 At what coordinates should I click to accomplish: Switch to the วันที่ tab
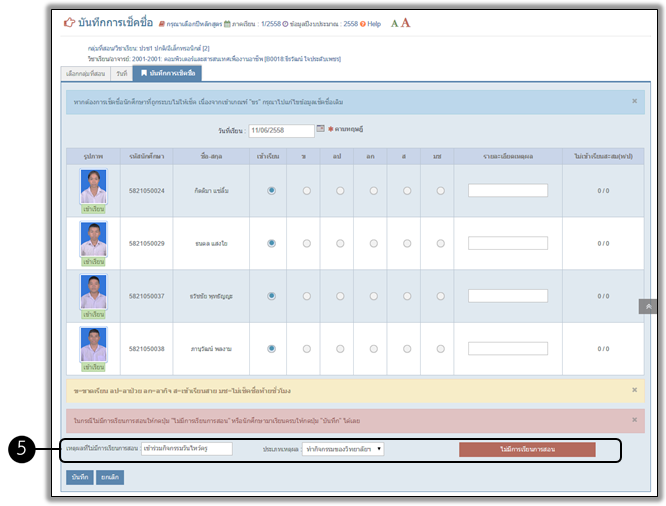(121, 73)
